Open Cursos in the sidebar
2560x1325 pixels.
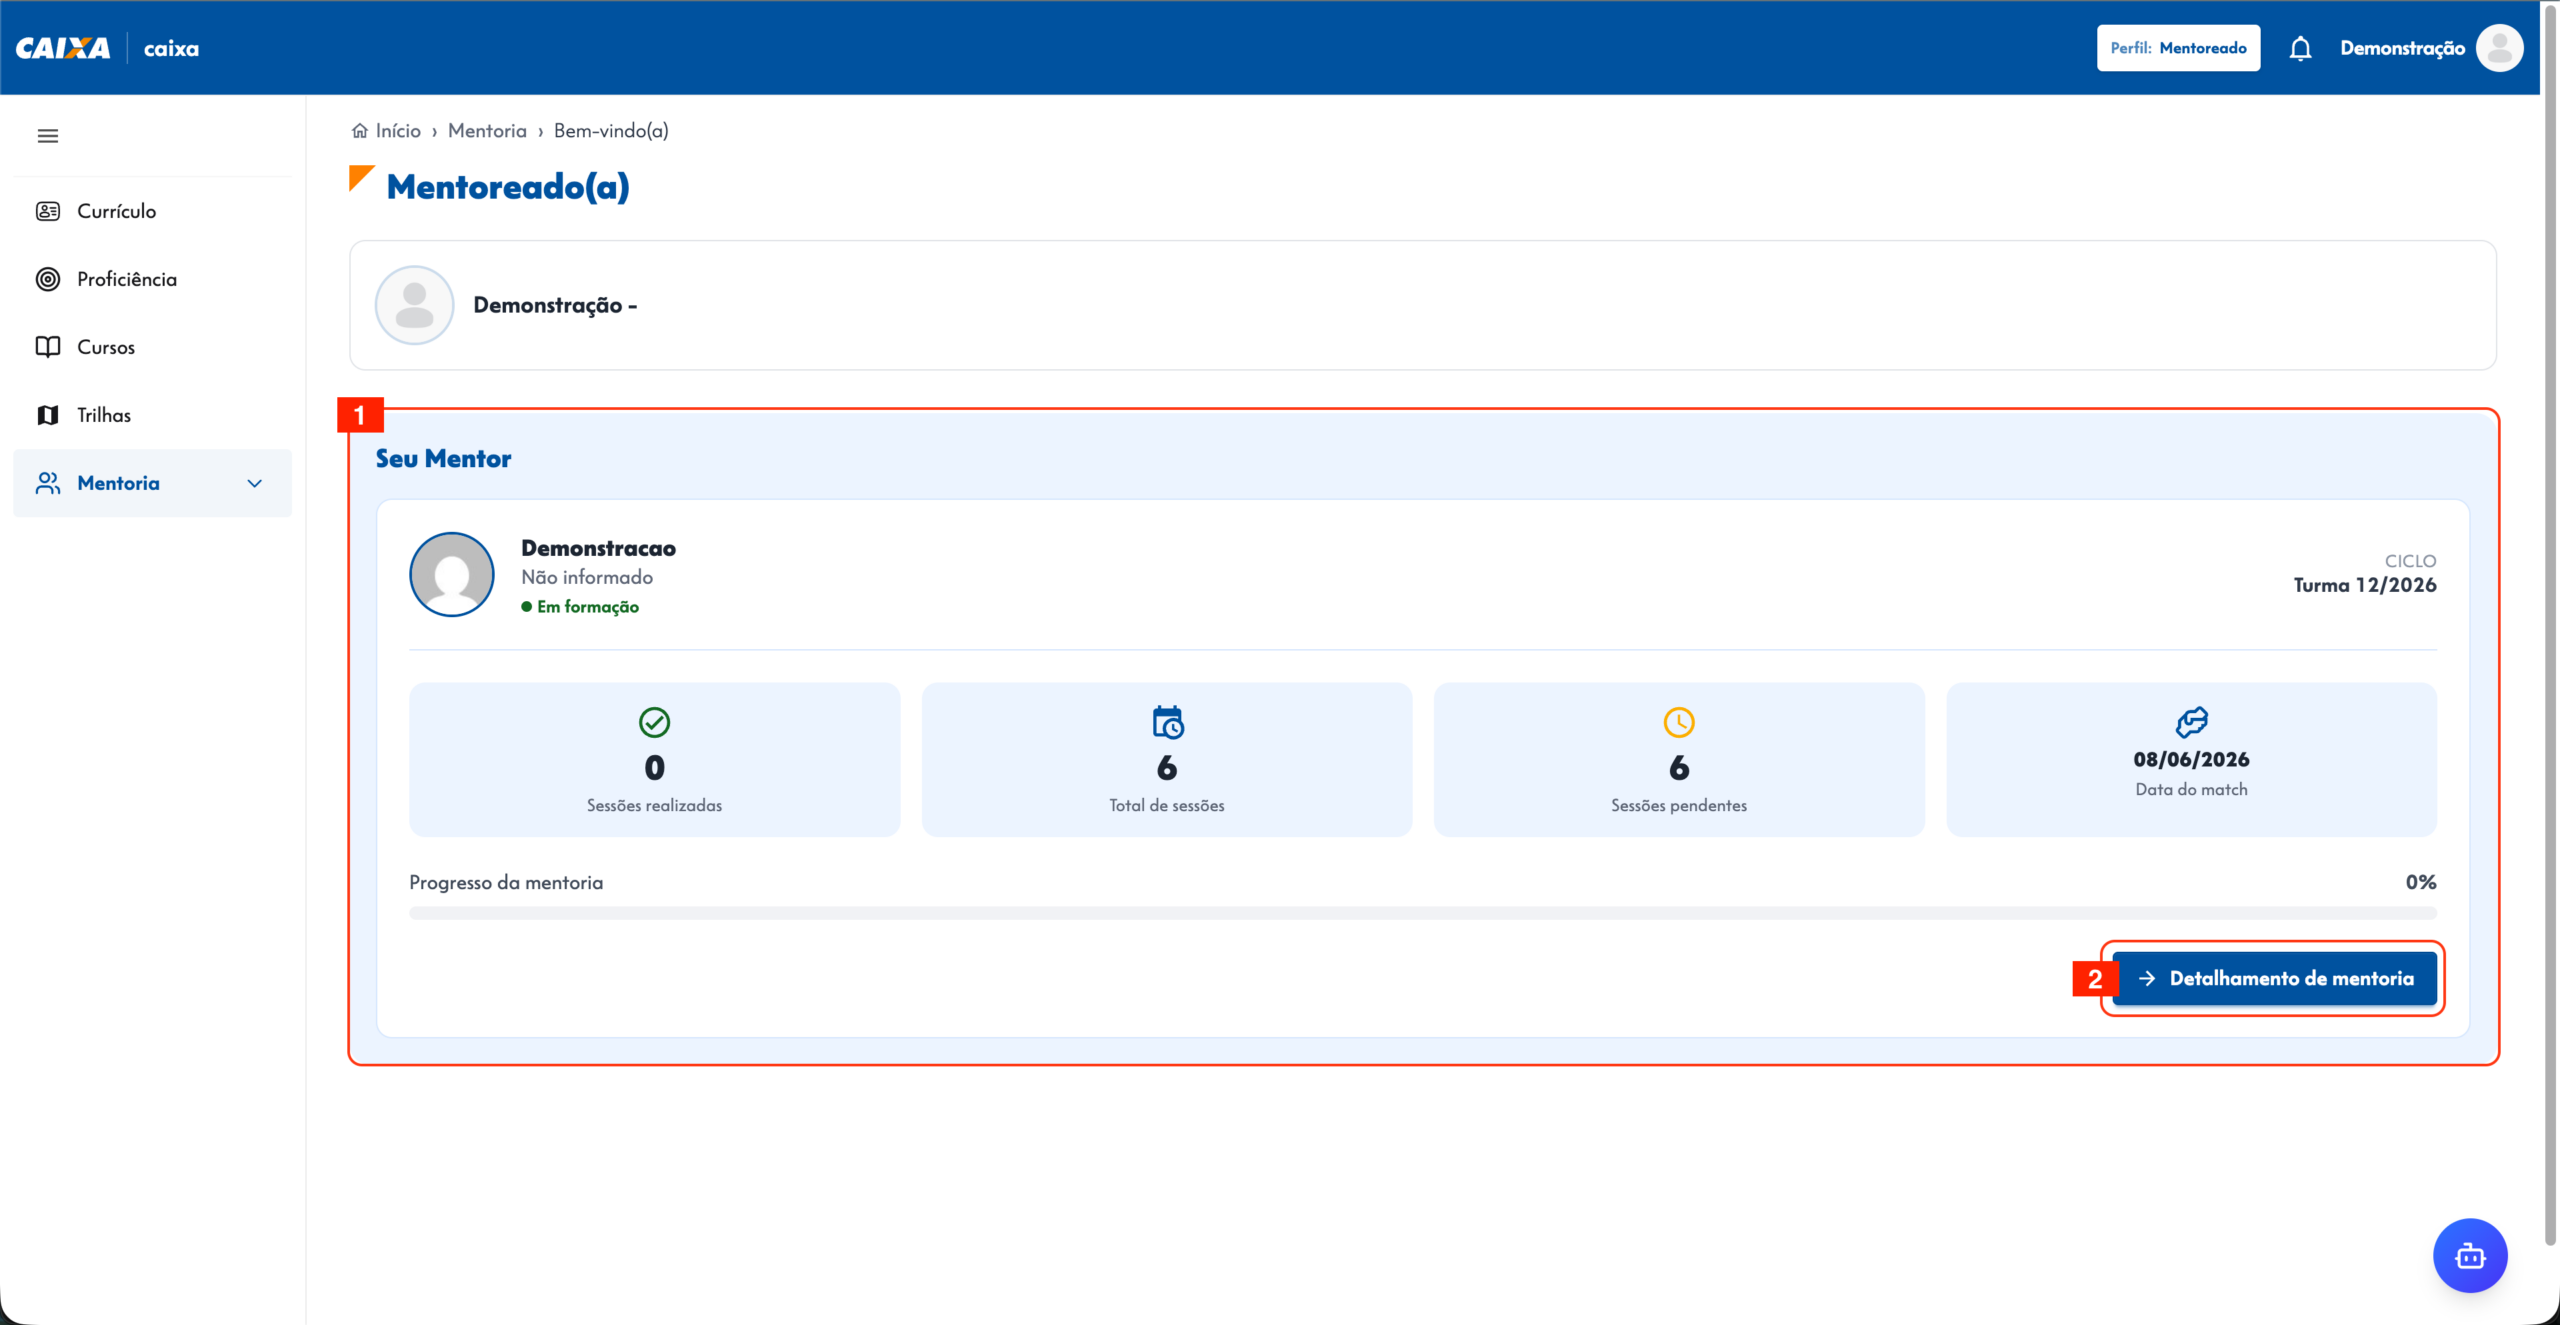coord(152,347)
